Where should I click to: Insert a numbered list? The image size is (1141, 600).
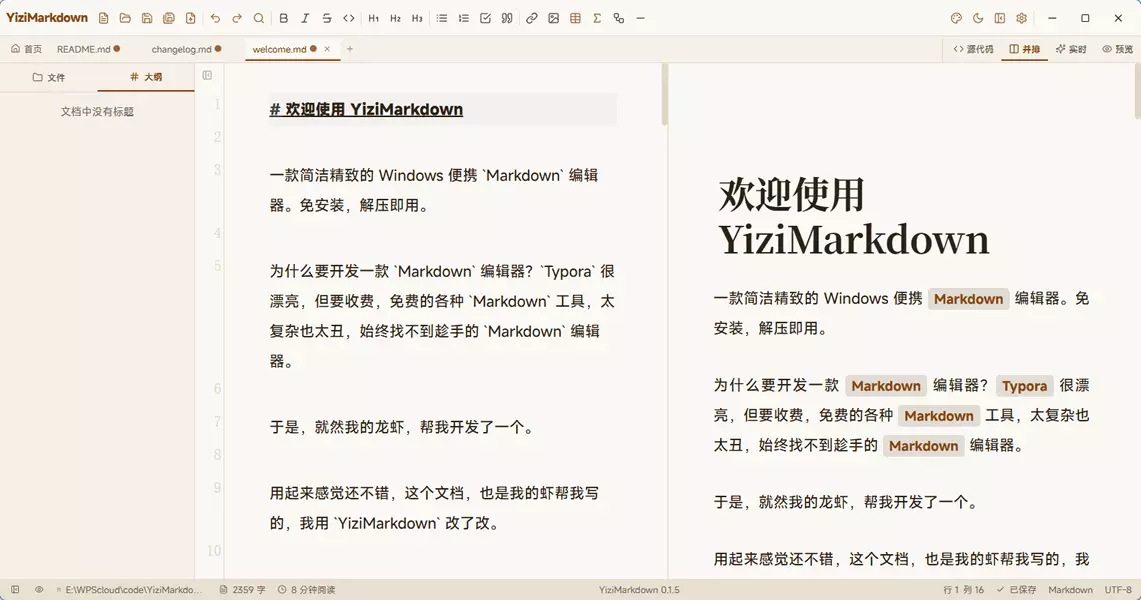tap(464, 18)
